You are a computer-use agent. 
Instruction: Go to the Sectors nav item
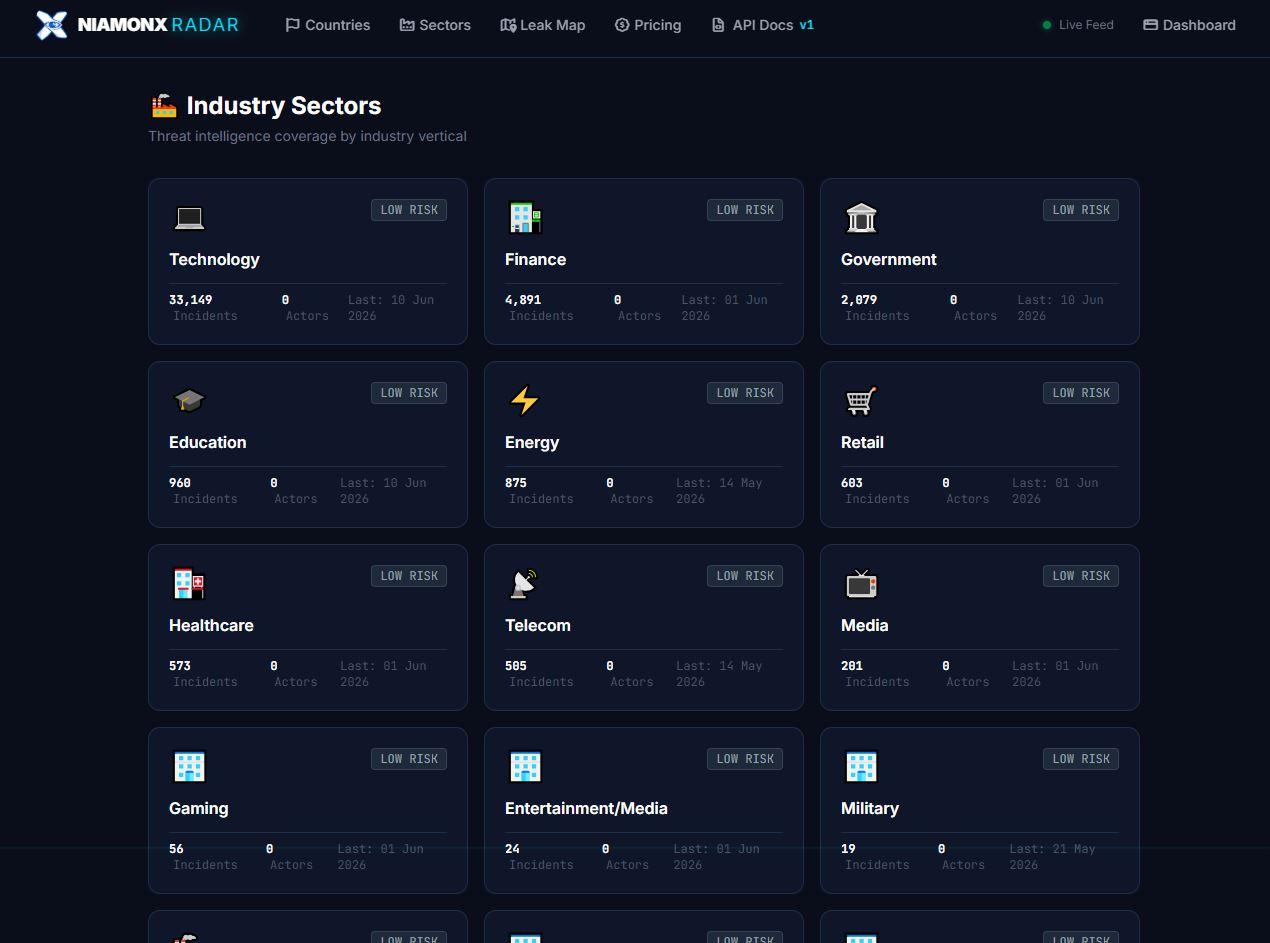click(x=435, y=25)
